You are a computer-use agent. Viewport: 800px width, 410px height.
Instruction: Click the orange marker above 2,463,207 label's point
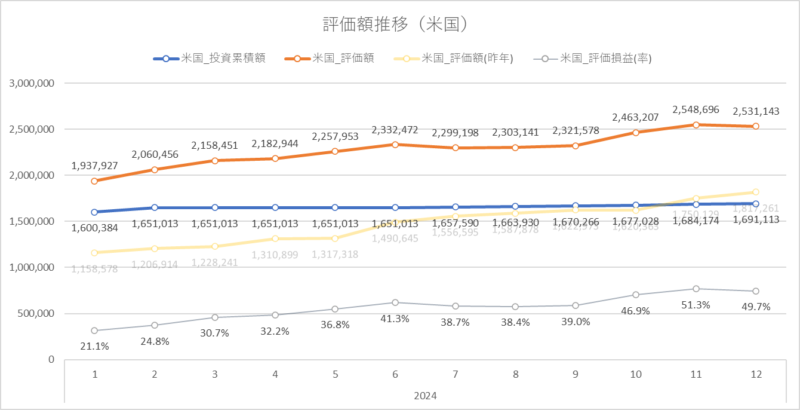[636, 133]
